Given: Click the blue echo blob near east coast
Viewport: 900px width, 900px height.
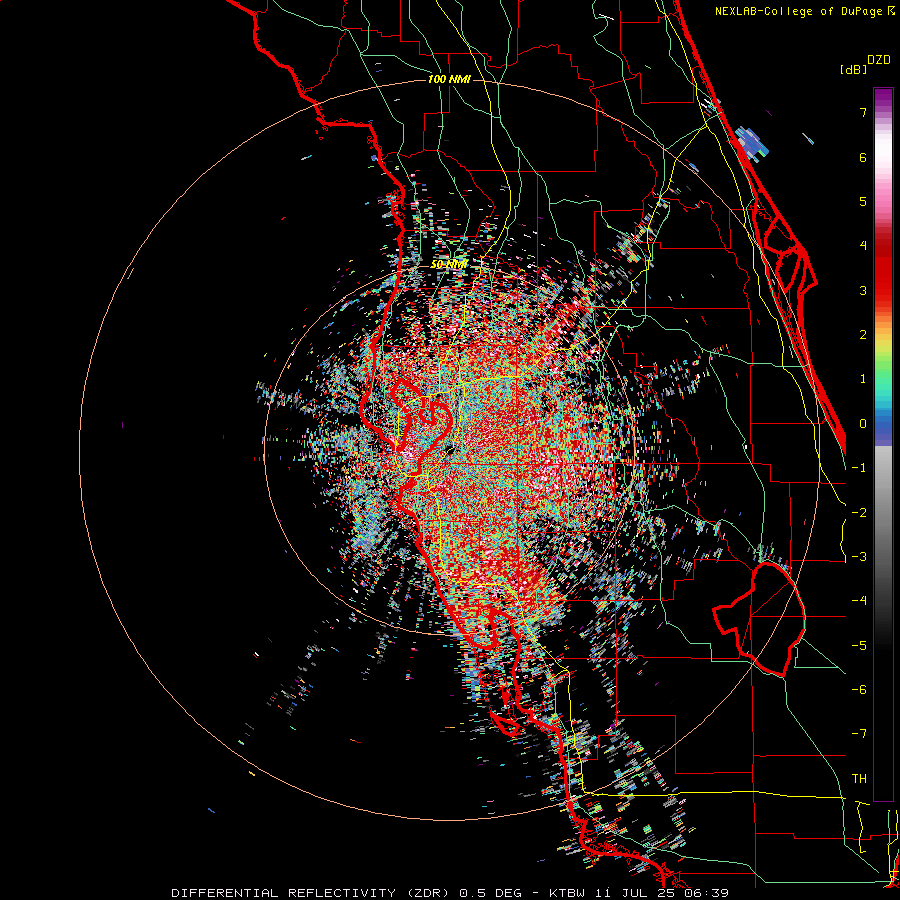Looking at the screenshot, I should [x=751, y=143].
